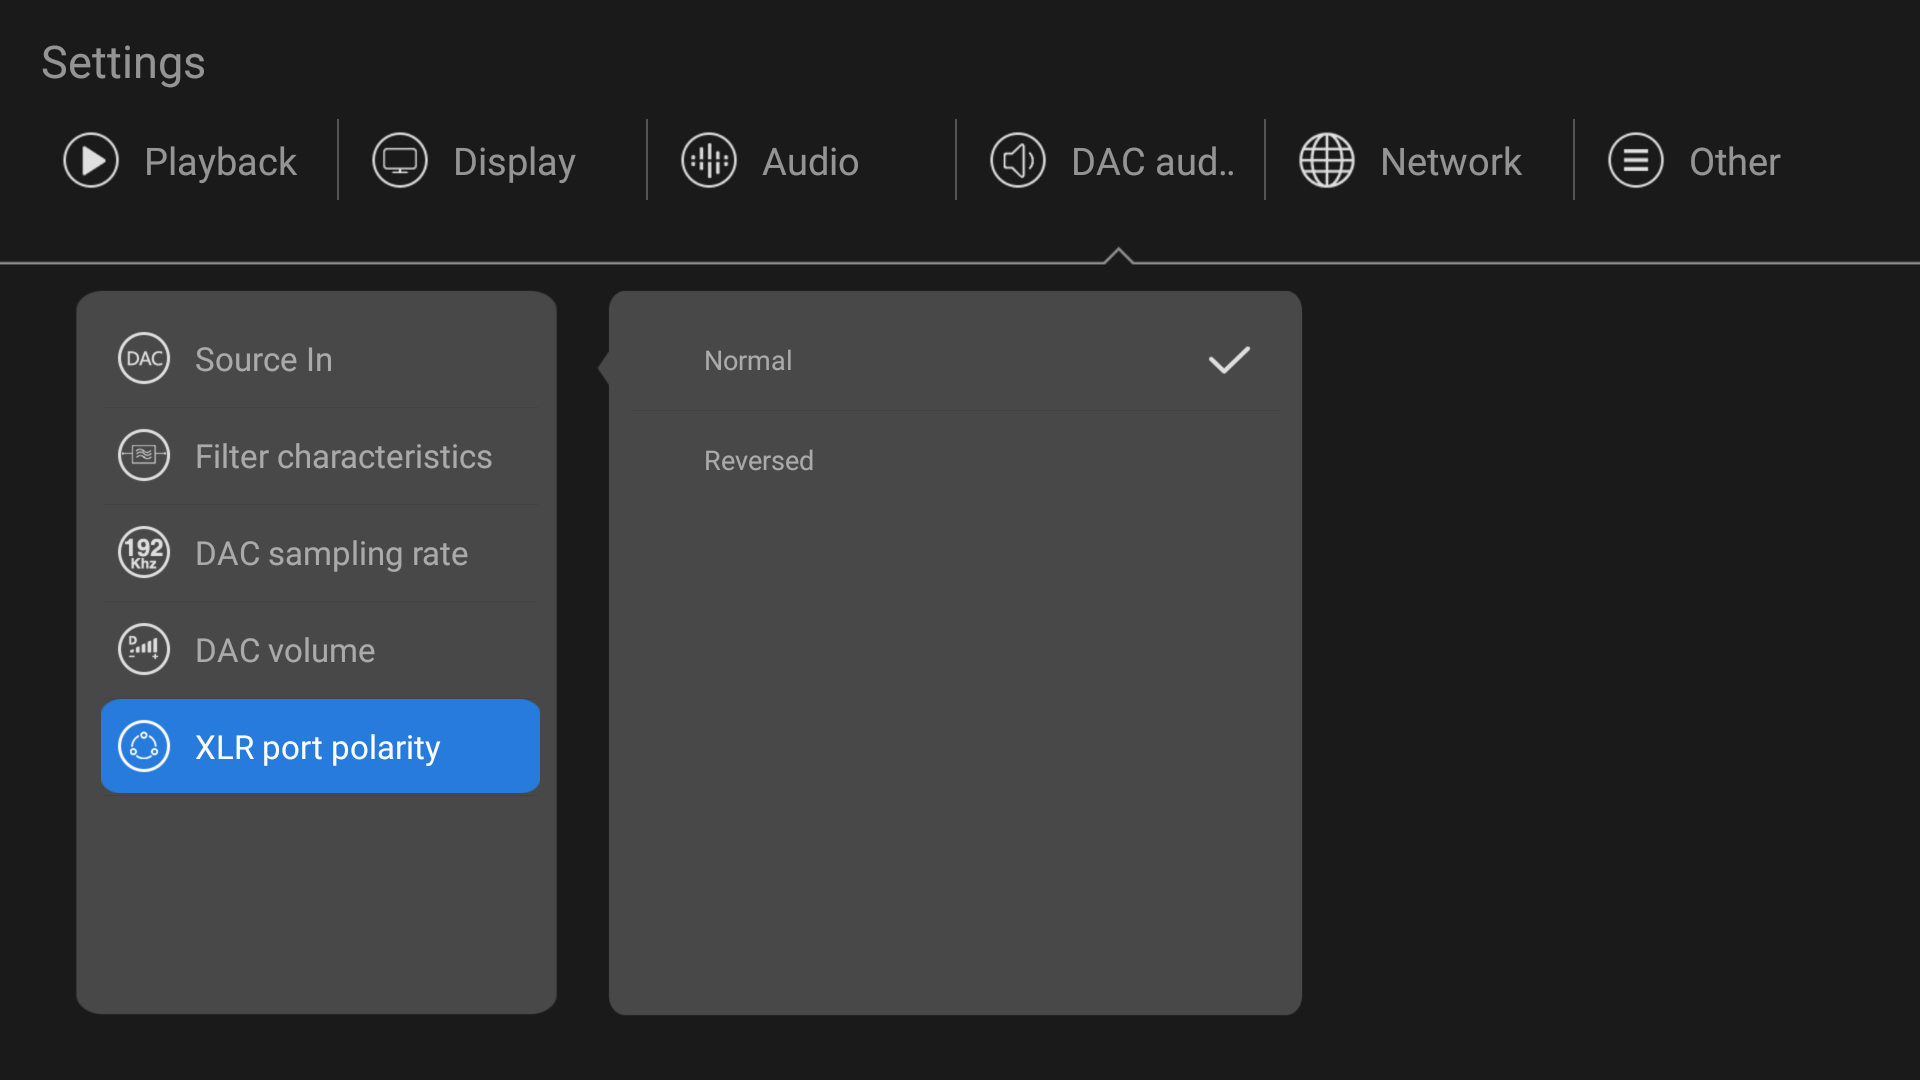Viewport: 1920px width, 1080px height.
Task: Click the XLR port polarity icon
Action: point(144,747)
